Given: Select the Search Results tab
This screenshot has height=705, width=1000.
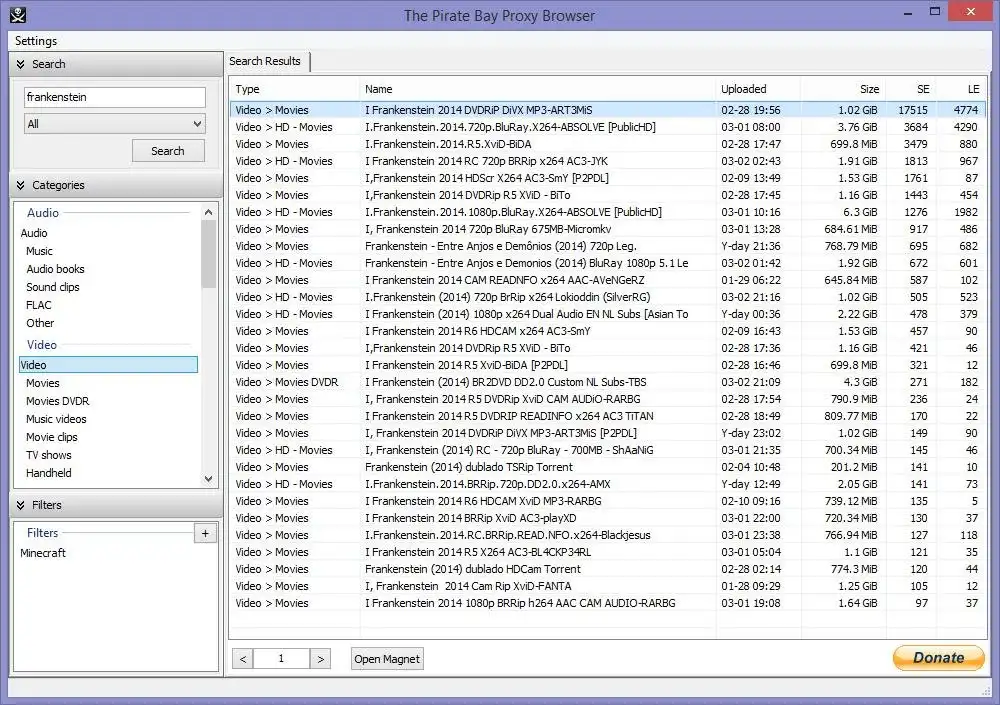Looking at the screenshot, I should click(266, 61).
